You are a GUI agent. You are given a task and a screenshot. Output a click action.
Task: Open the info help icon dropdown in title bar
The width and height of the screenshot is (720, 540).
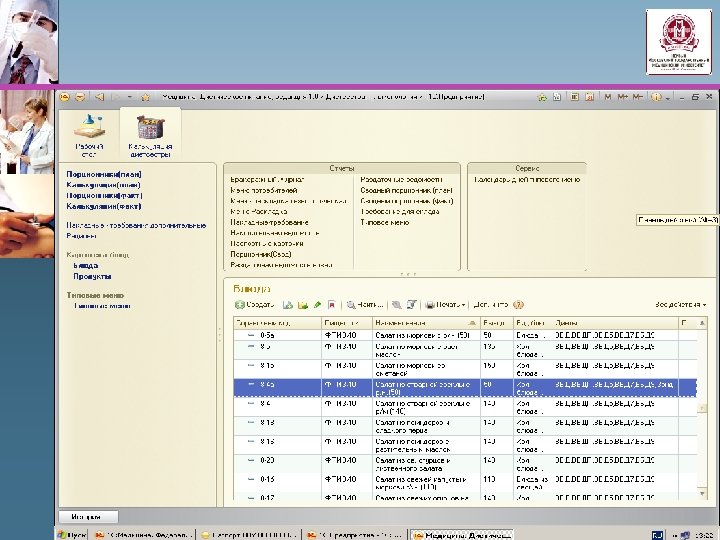[x=660, y=97]
